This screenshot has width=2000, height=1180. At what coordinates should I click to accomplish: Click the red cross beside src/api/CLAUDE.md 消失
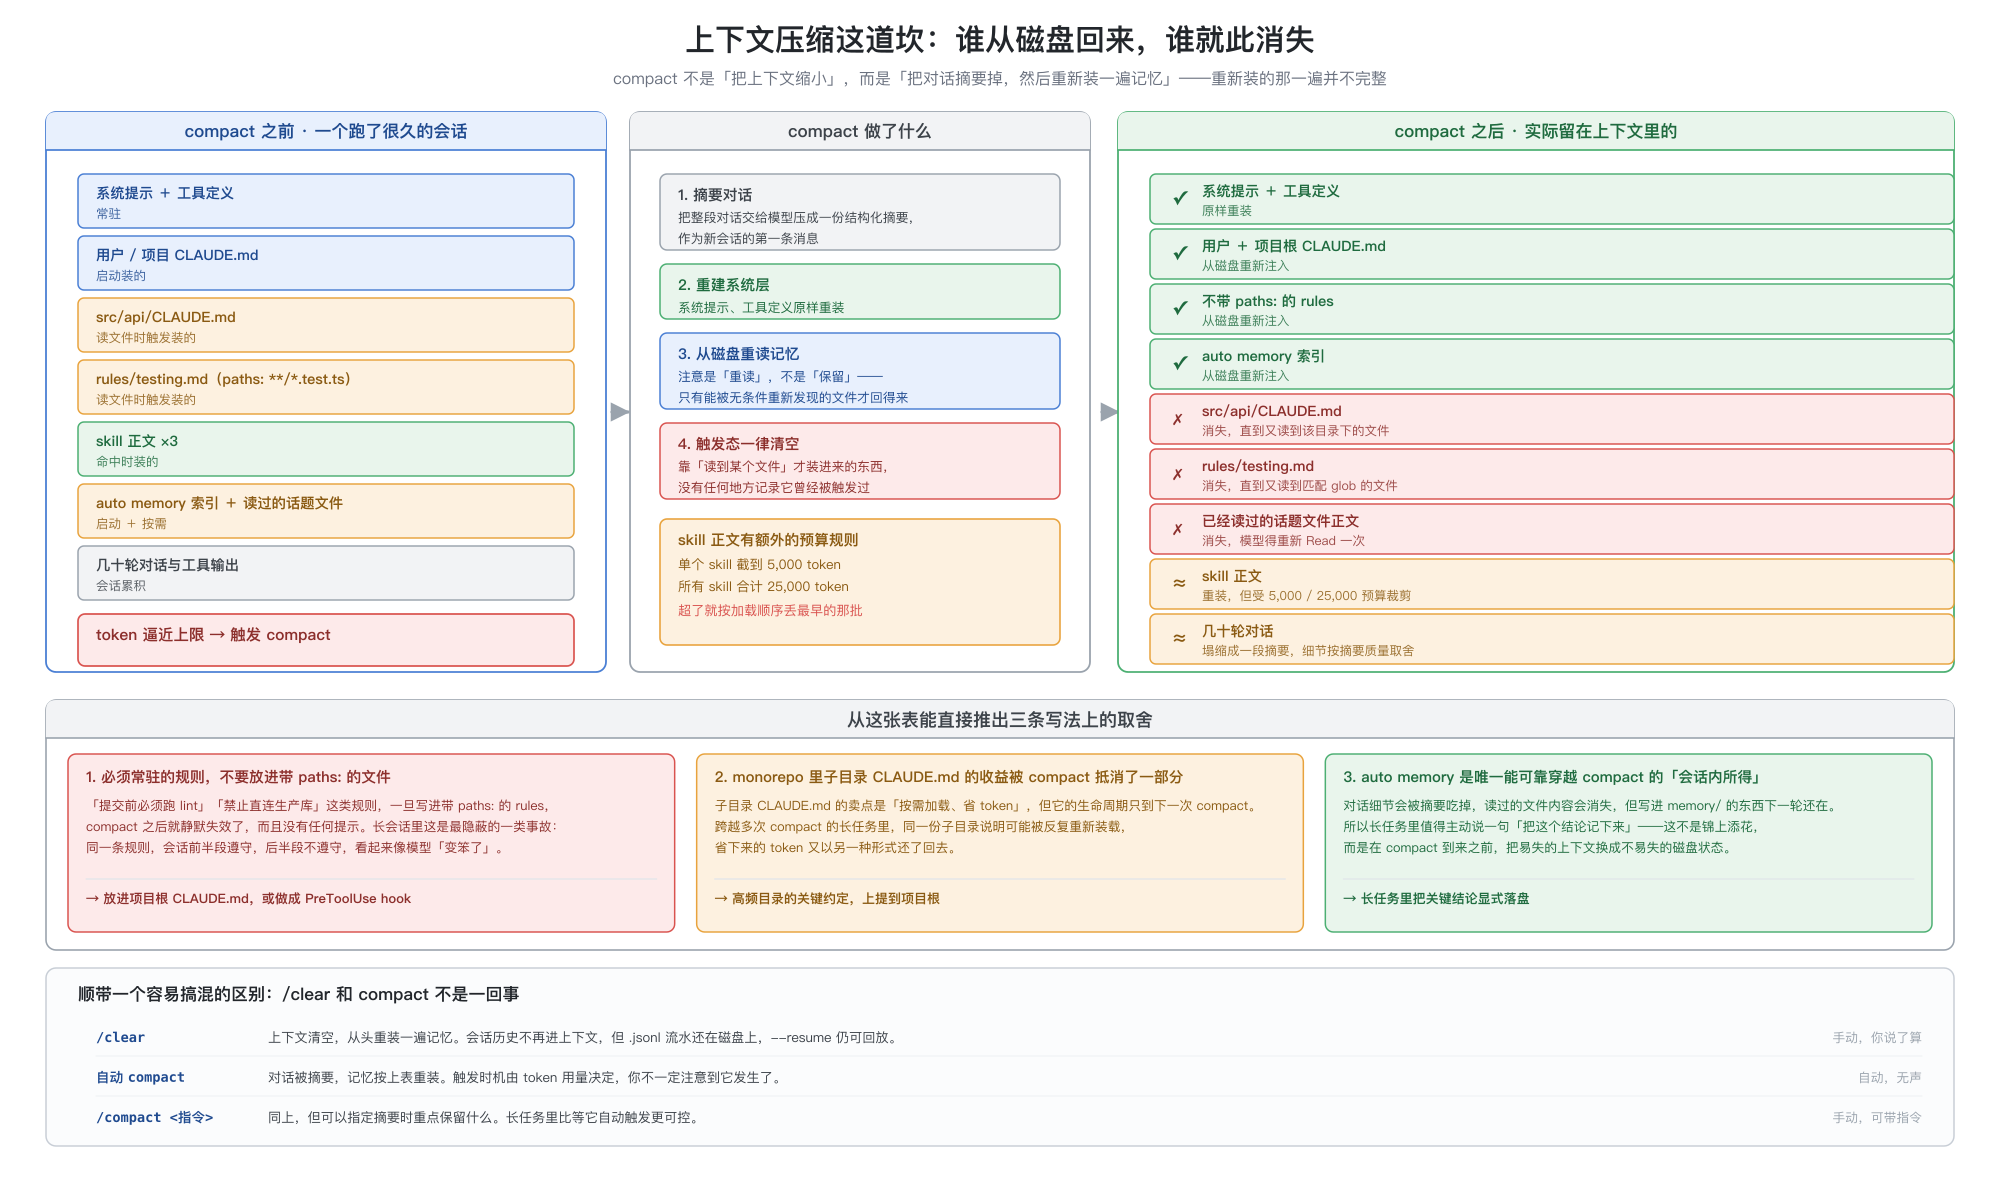[x=1178, y=419]
